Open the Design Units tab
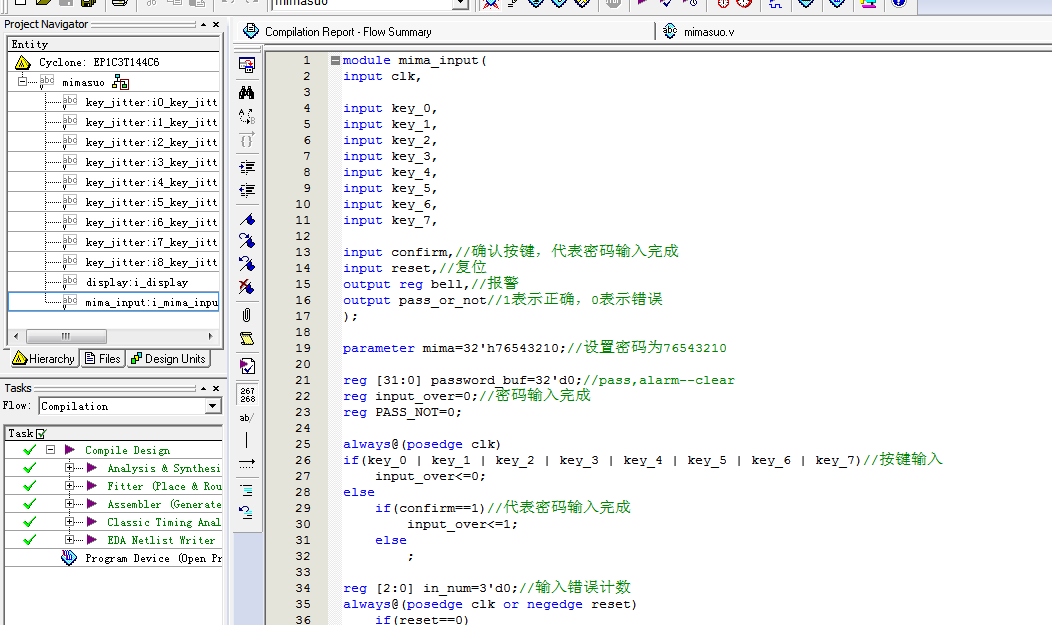This screenshot has width=1052, height=625. [x=167, y=359]
